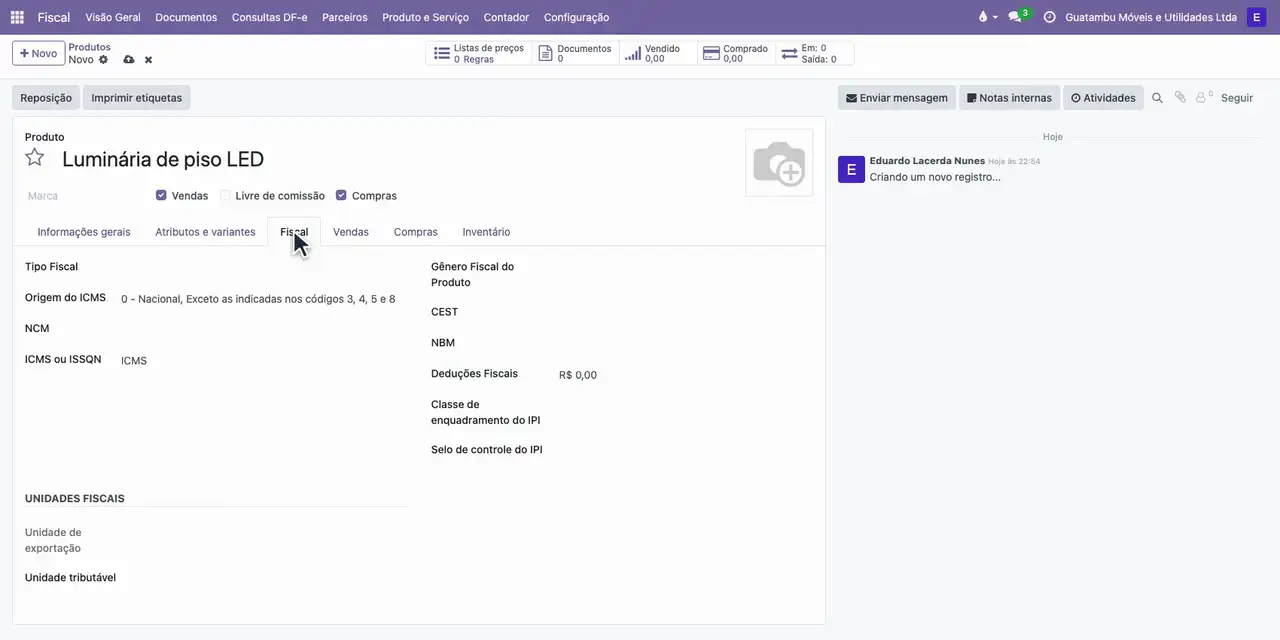Go back via the Produtos breadcrumb

[x=89, y=47]
